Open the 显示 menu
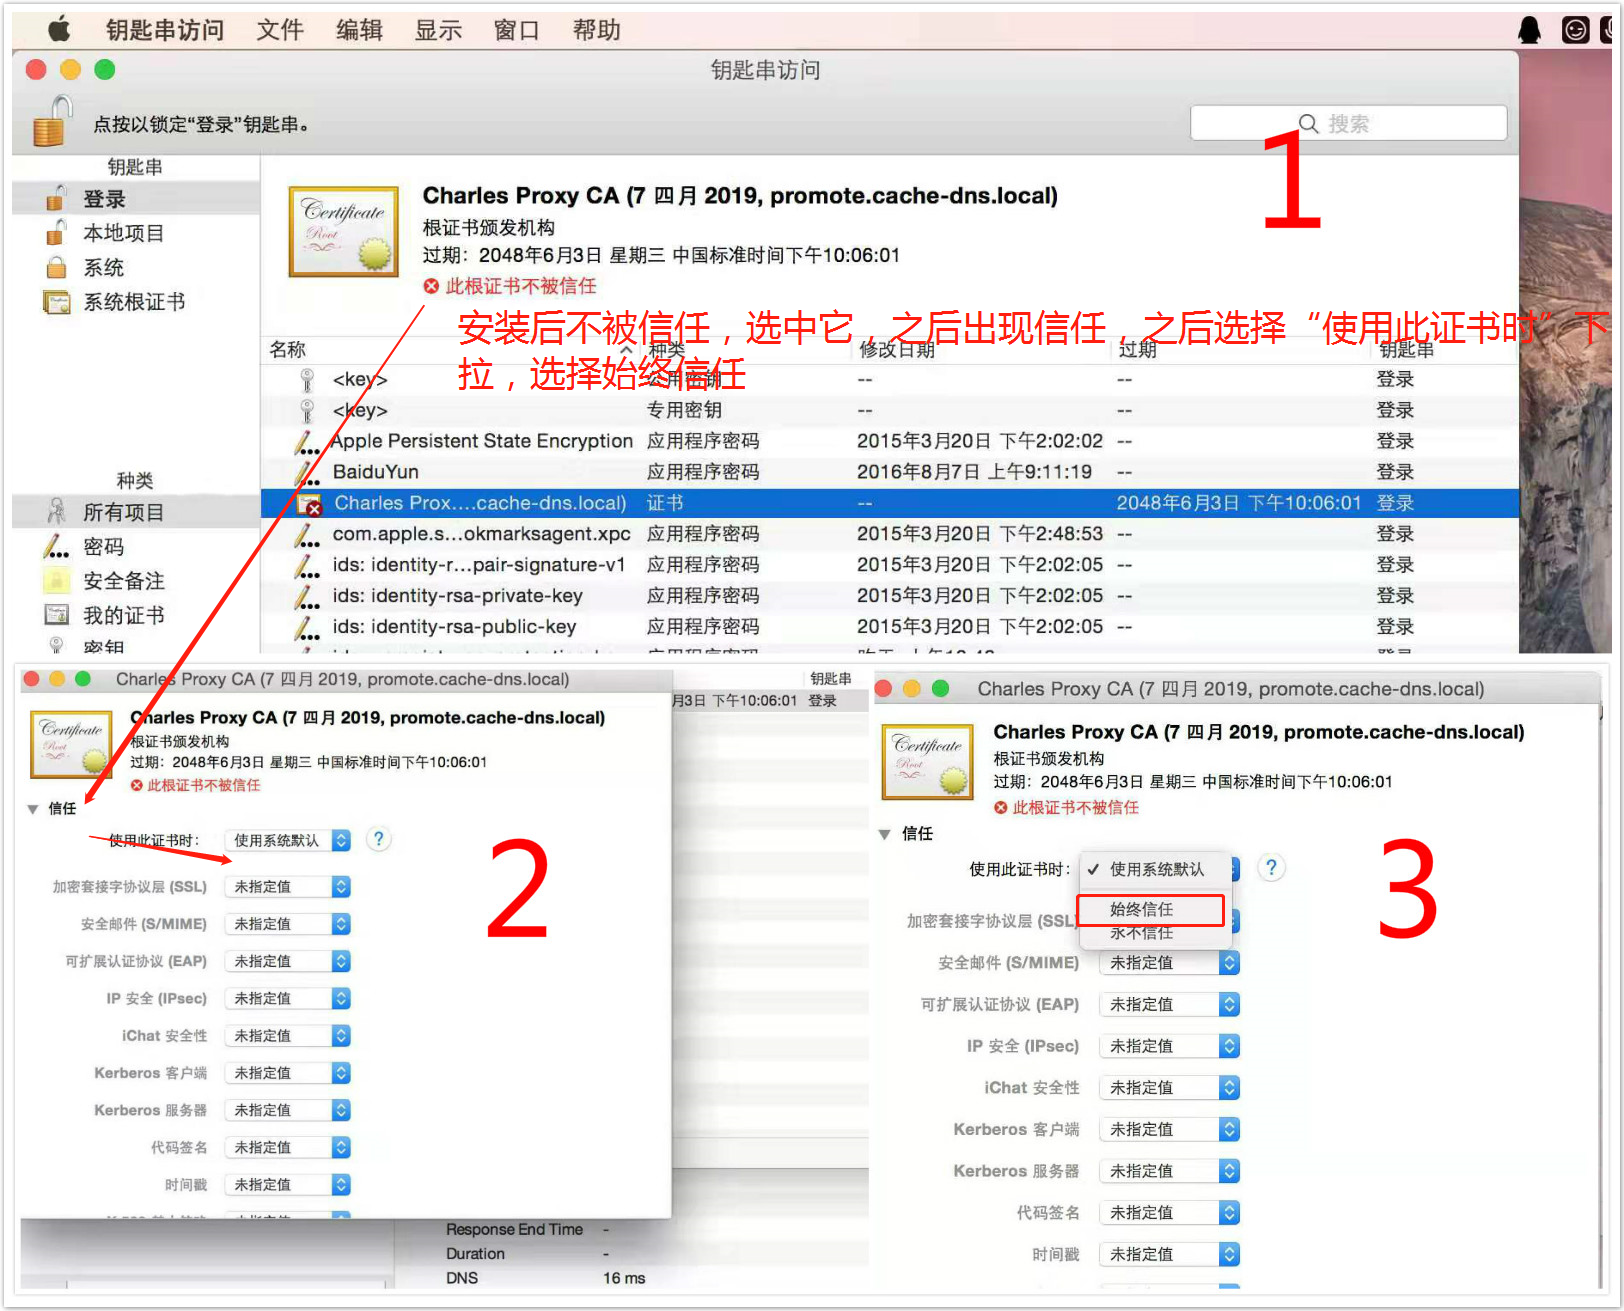Image resolution: width=1624 pixels, height=1311 pixels. (439, 30)
